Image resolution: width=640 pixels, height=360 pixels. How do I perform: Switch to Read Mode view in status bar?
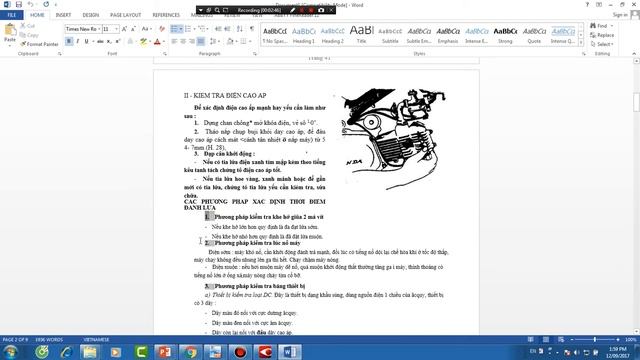pos(531,340)
